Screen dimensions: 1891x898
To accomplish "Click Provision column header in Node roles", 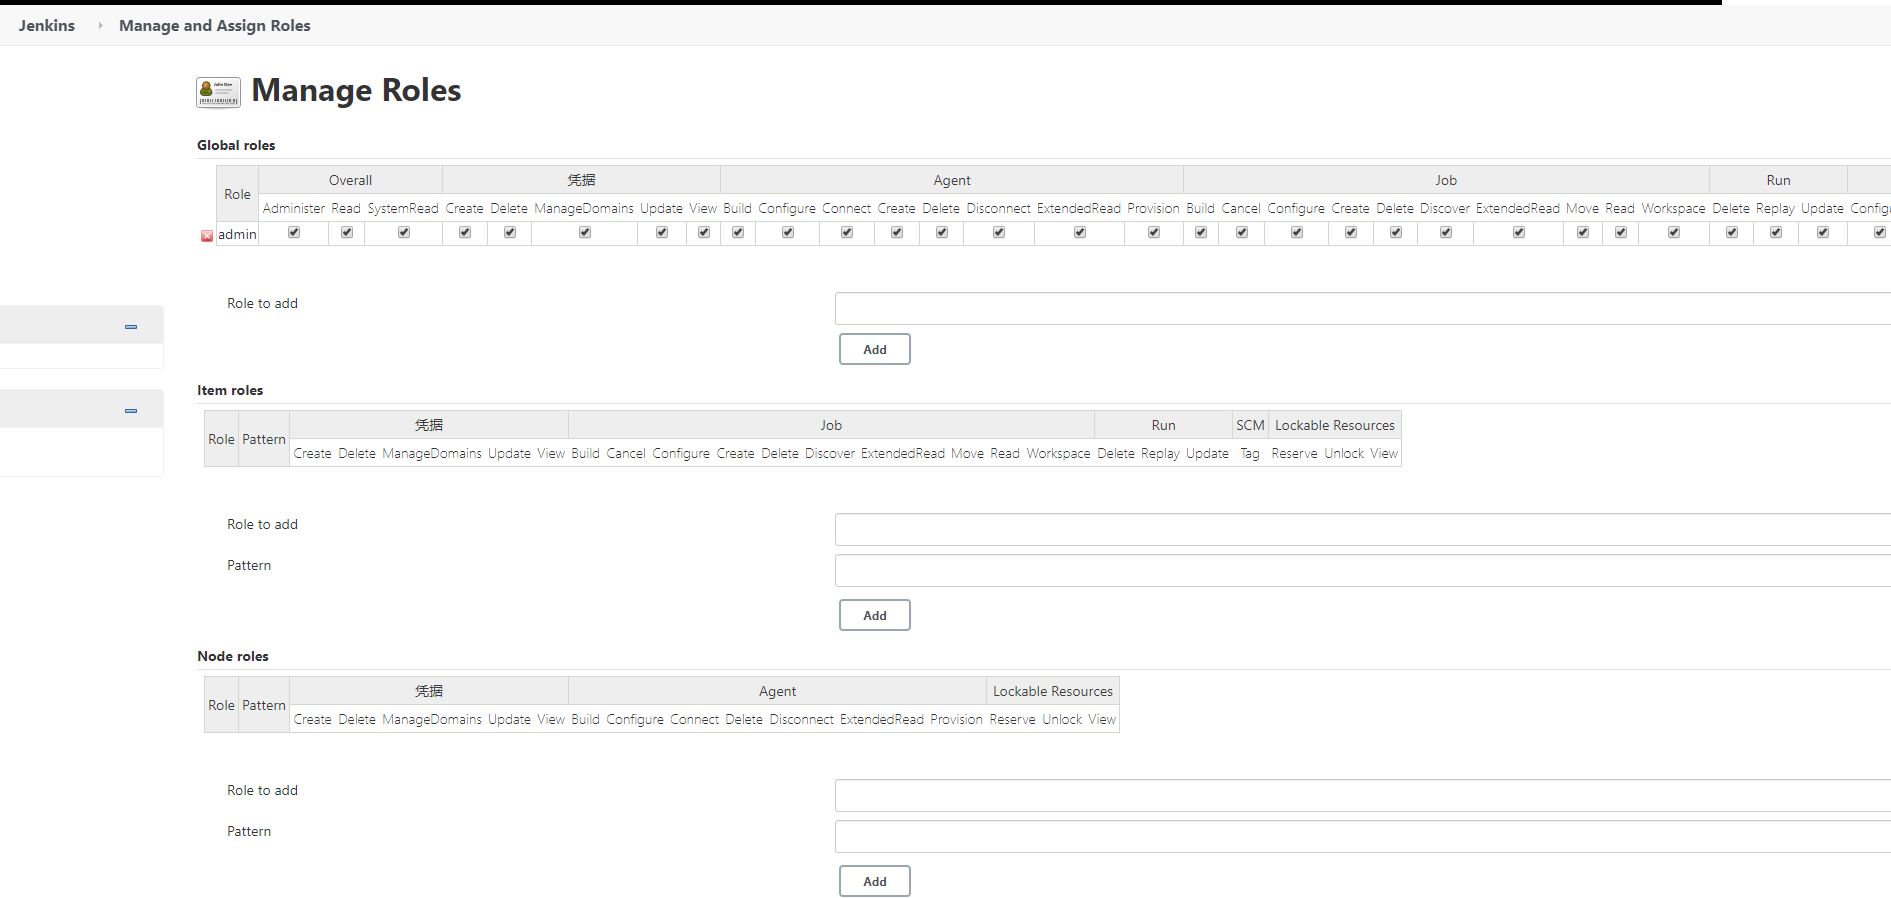I will pyautogui.click(x=956, y=719).
